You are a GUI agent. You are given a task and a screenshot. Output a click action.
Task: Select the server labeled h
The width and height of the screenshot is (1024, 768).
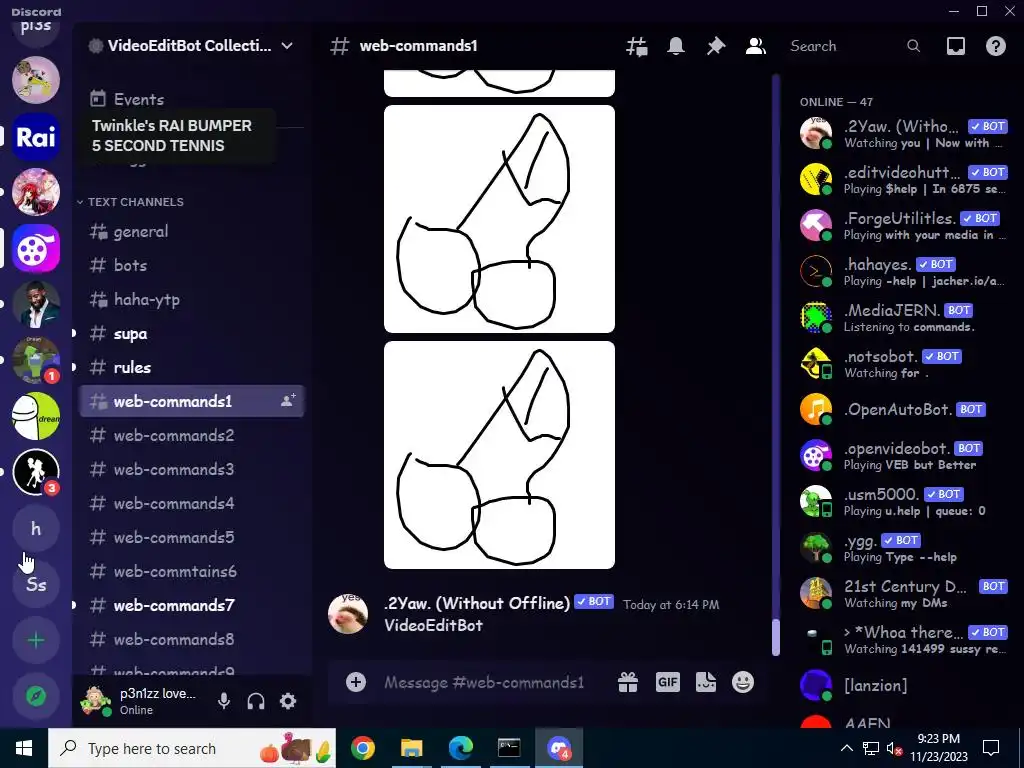pos(36,528)
